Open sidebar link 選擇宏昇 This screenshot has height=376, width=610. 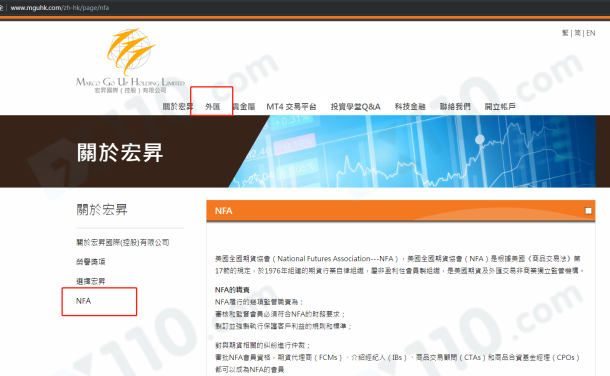tap(90, 281)
